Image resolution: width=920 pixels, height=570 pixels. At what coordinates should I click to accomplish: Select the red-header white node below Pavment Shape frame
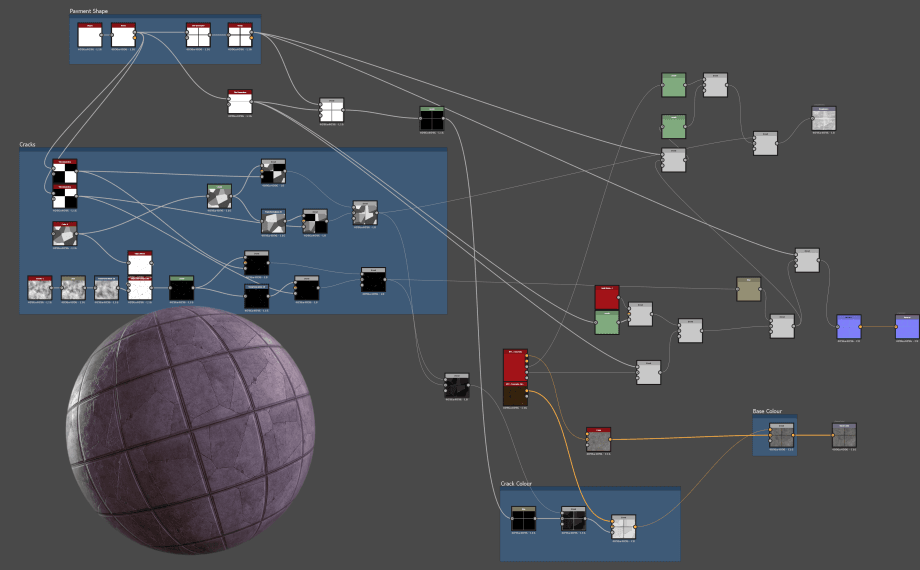[240, 102]
